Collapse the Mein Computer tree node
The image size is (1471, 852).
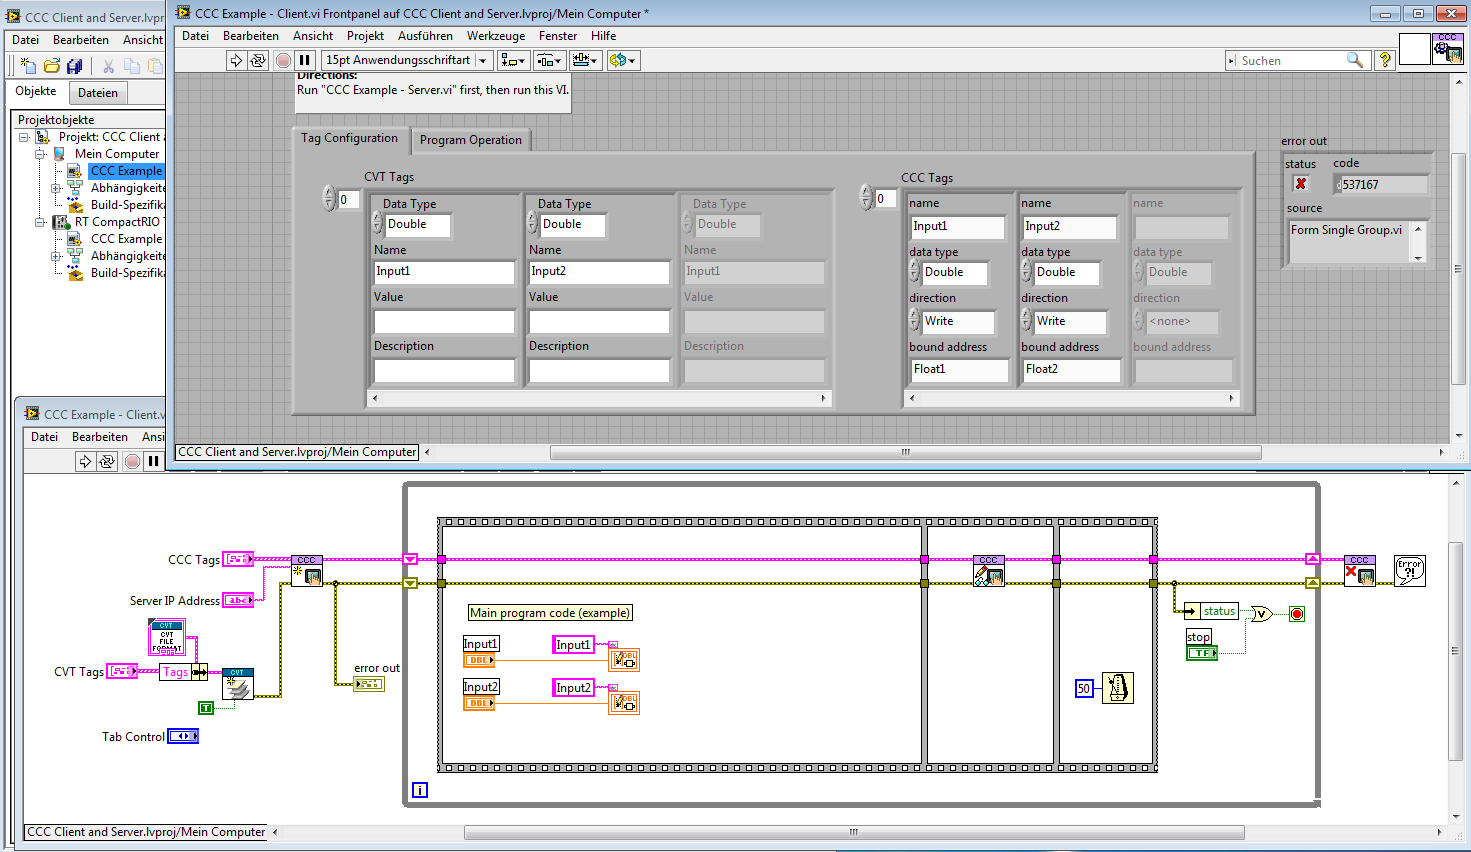click(40, 154)
